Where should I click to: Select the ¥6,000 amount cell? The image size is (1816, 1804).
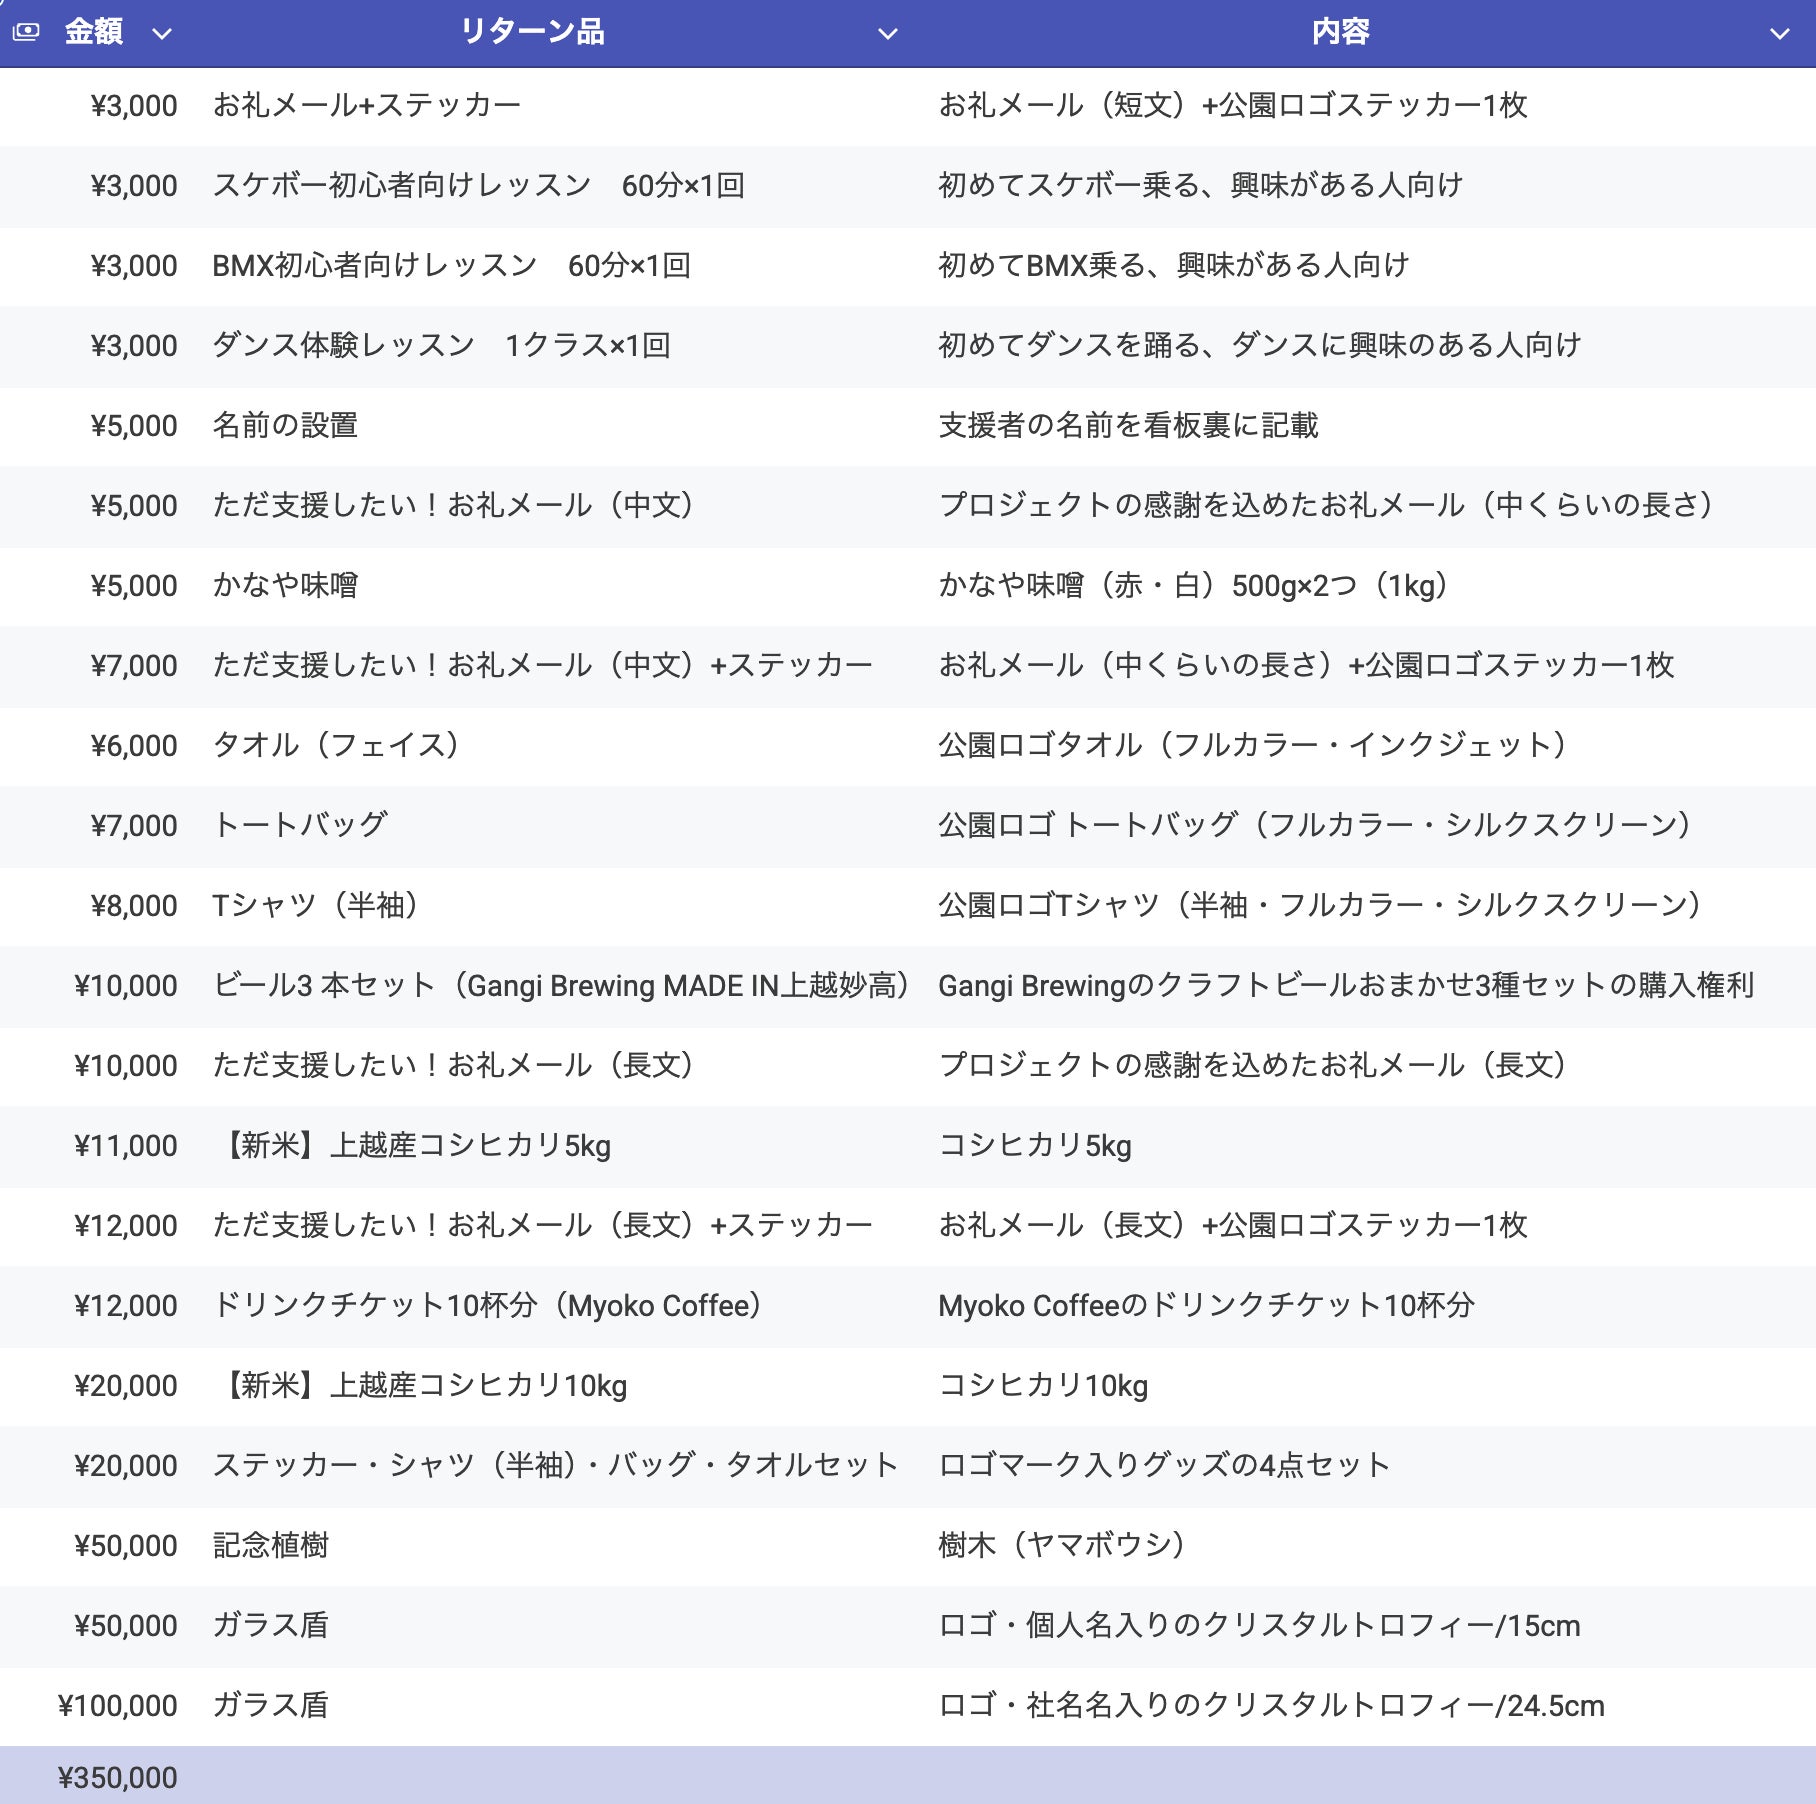tap(134, 745)
